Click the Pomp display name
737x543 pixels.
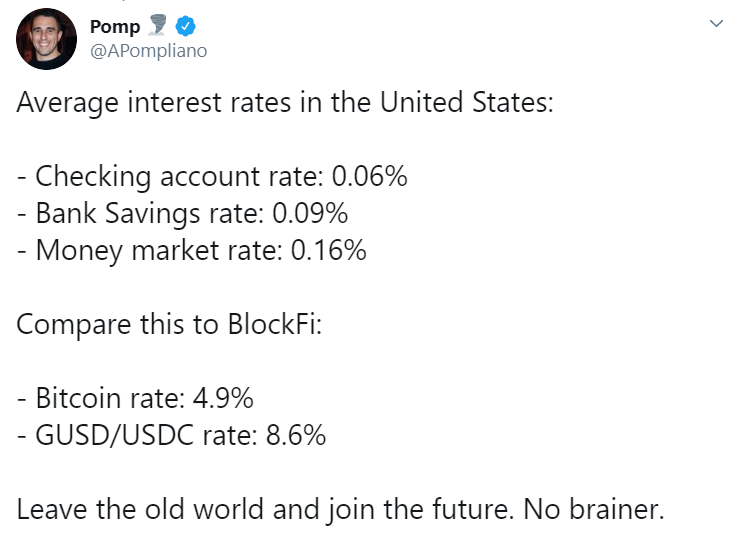pyautogui.click(x=115, y=27)
